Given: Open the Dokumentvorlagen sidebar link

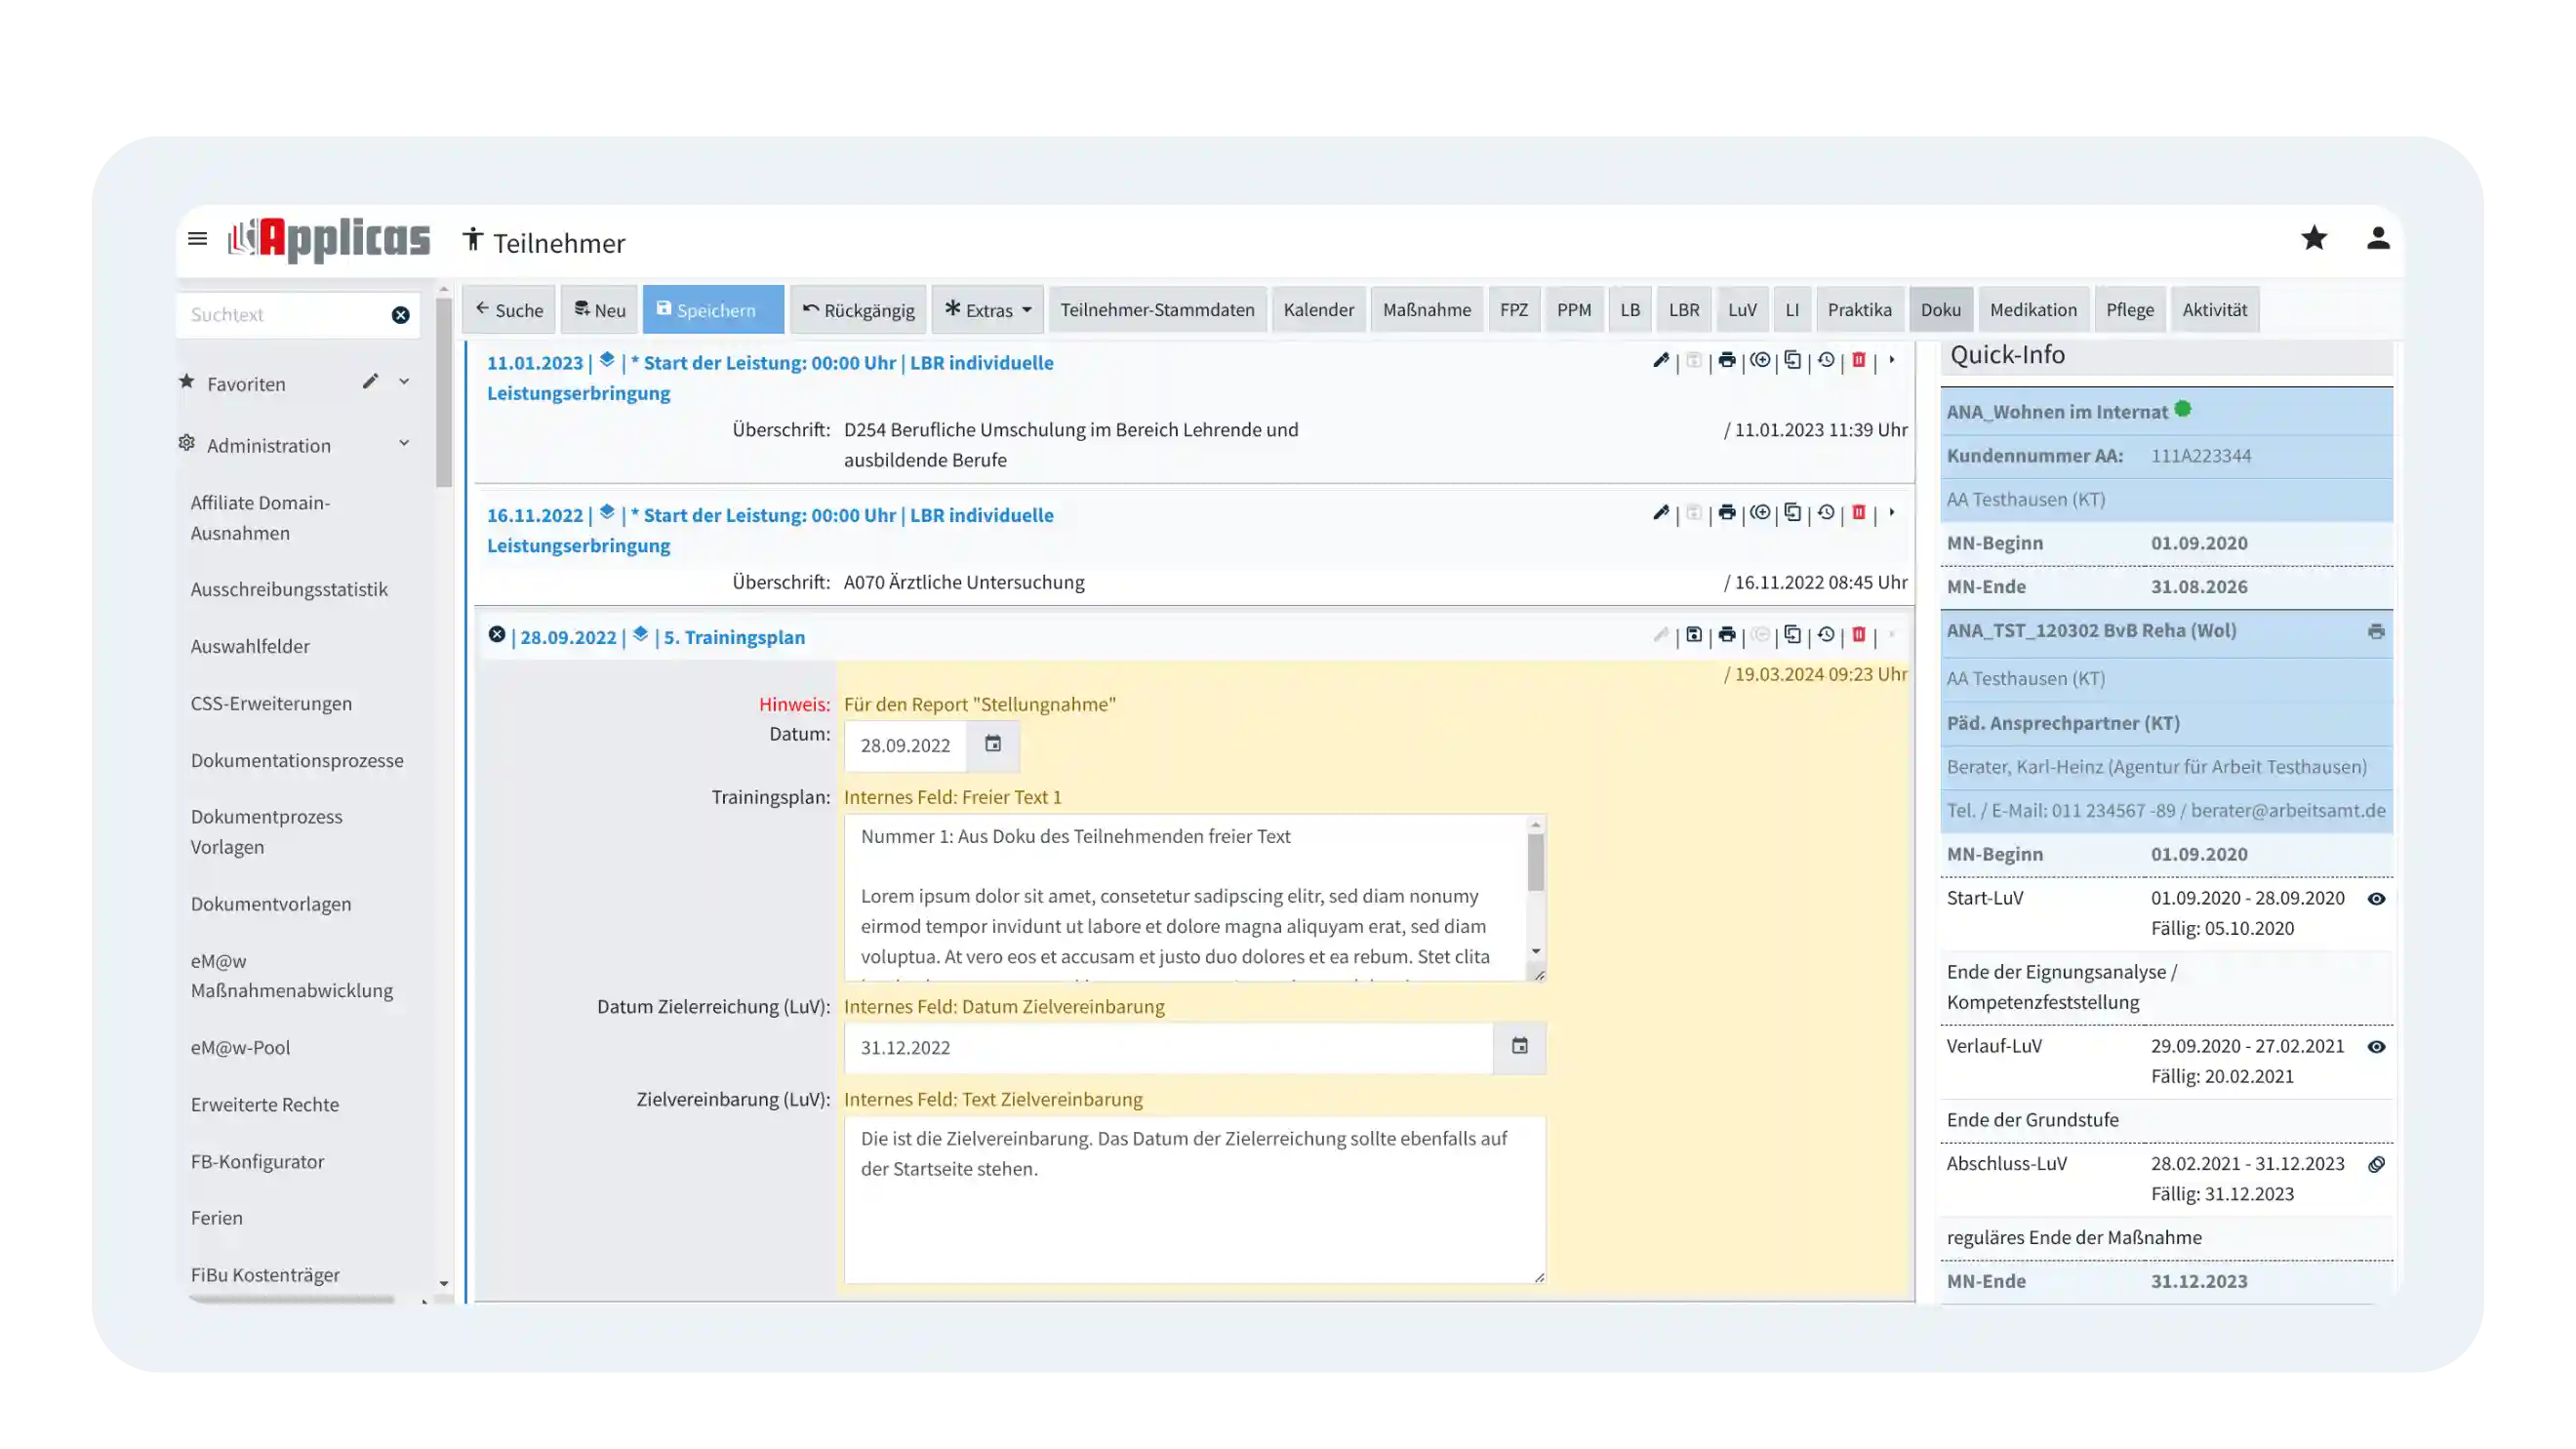Looking at the screenshot, I should tap(271, 904).
